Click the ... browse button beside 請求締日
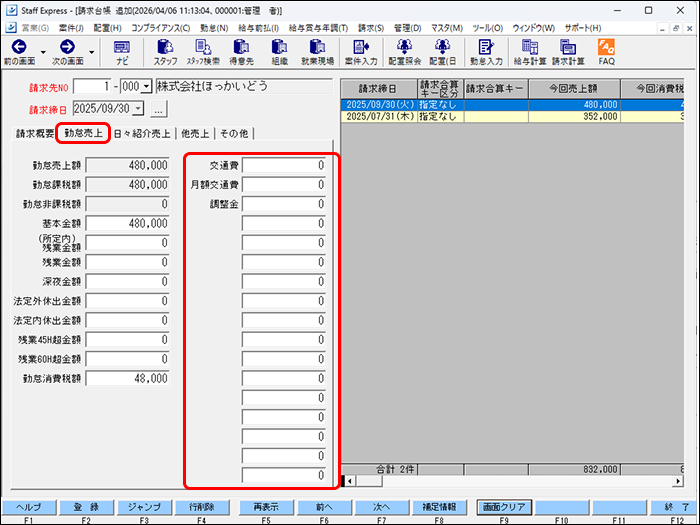700x525 pixels. (x=158, y=108)
